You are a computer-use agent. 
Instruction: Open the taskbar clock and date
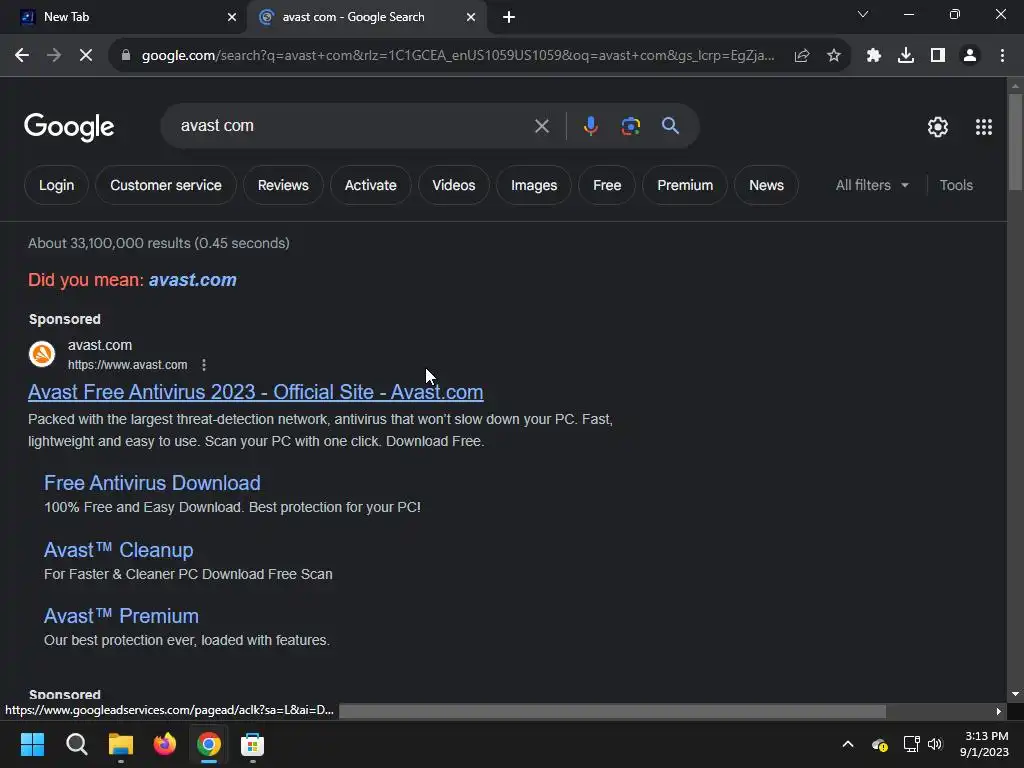(x=984, y=744)
